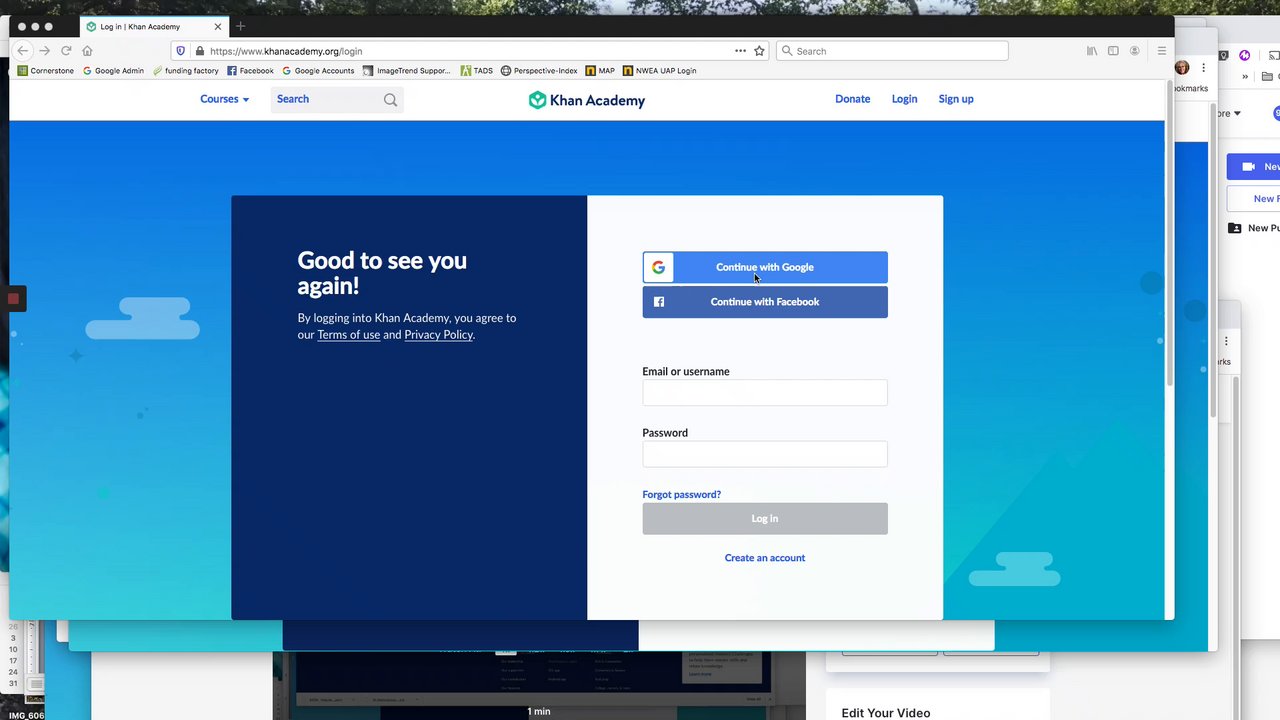This screenshot has width=1280, height=720.
Task: Click the profile avatar in the Chrome window behind
Action: coord(1182,68)
